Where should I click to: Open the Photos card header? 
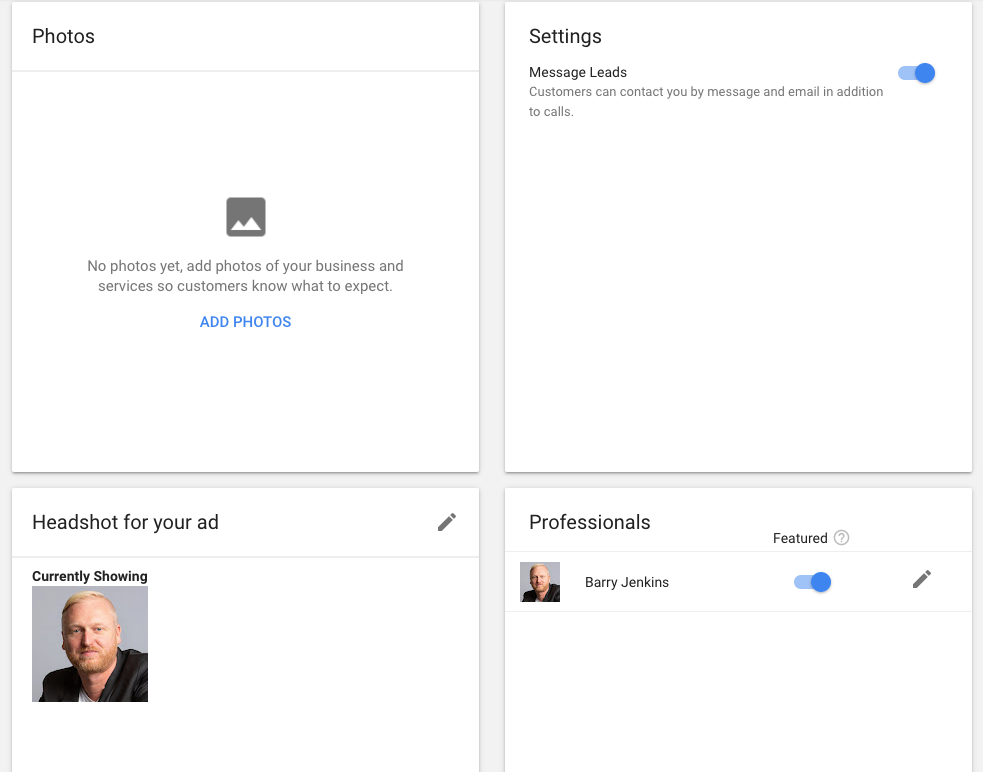click(63, 36)
